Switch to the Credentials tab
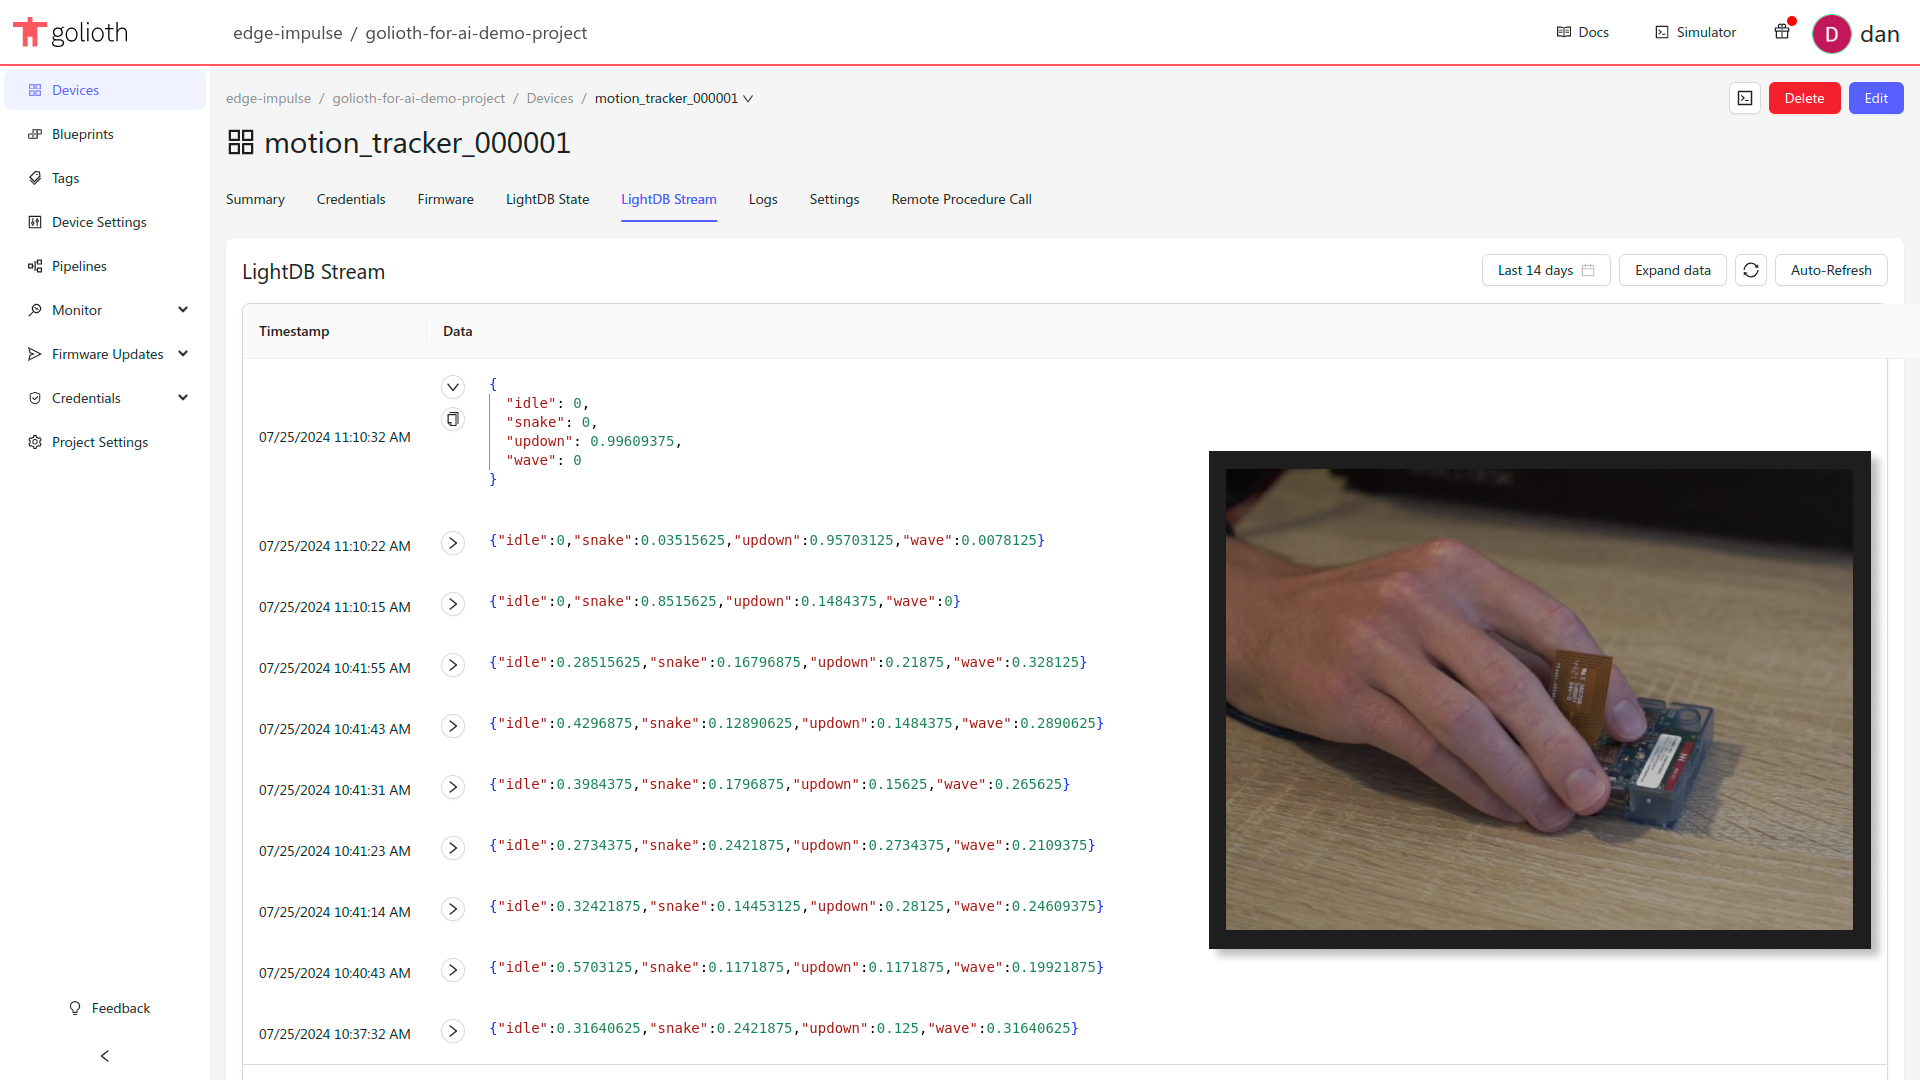The height and width of the screenshot is (1080, 1920). click(351, 199)
